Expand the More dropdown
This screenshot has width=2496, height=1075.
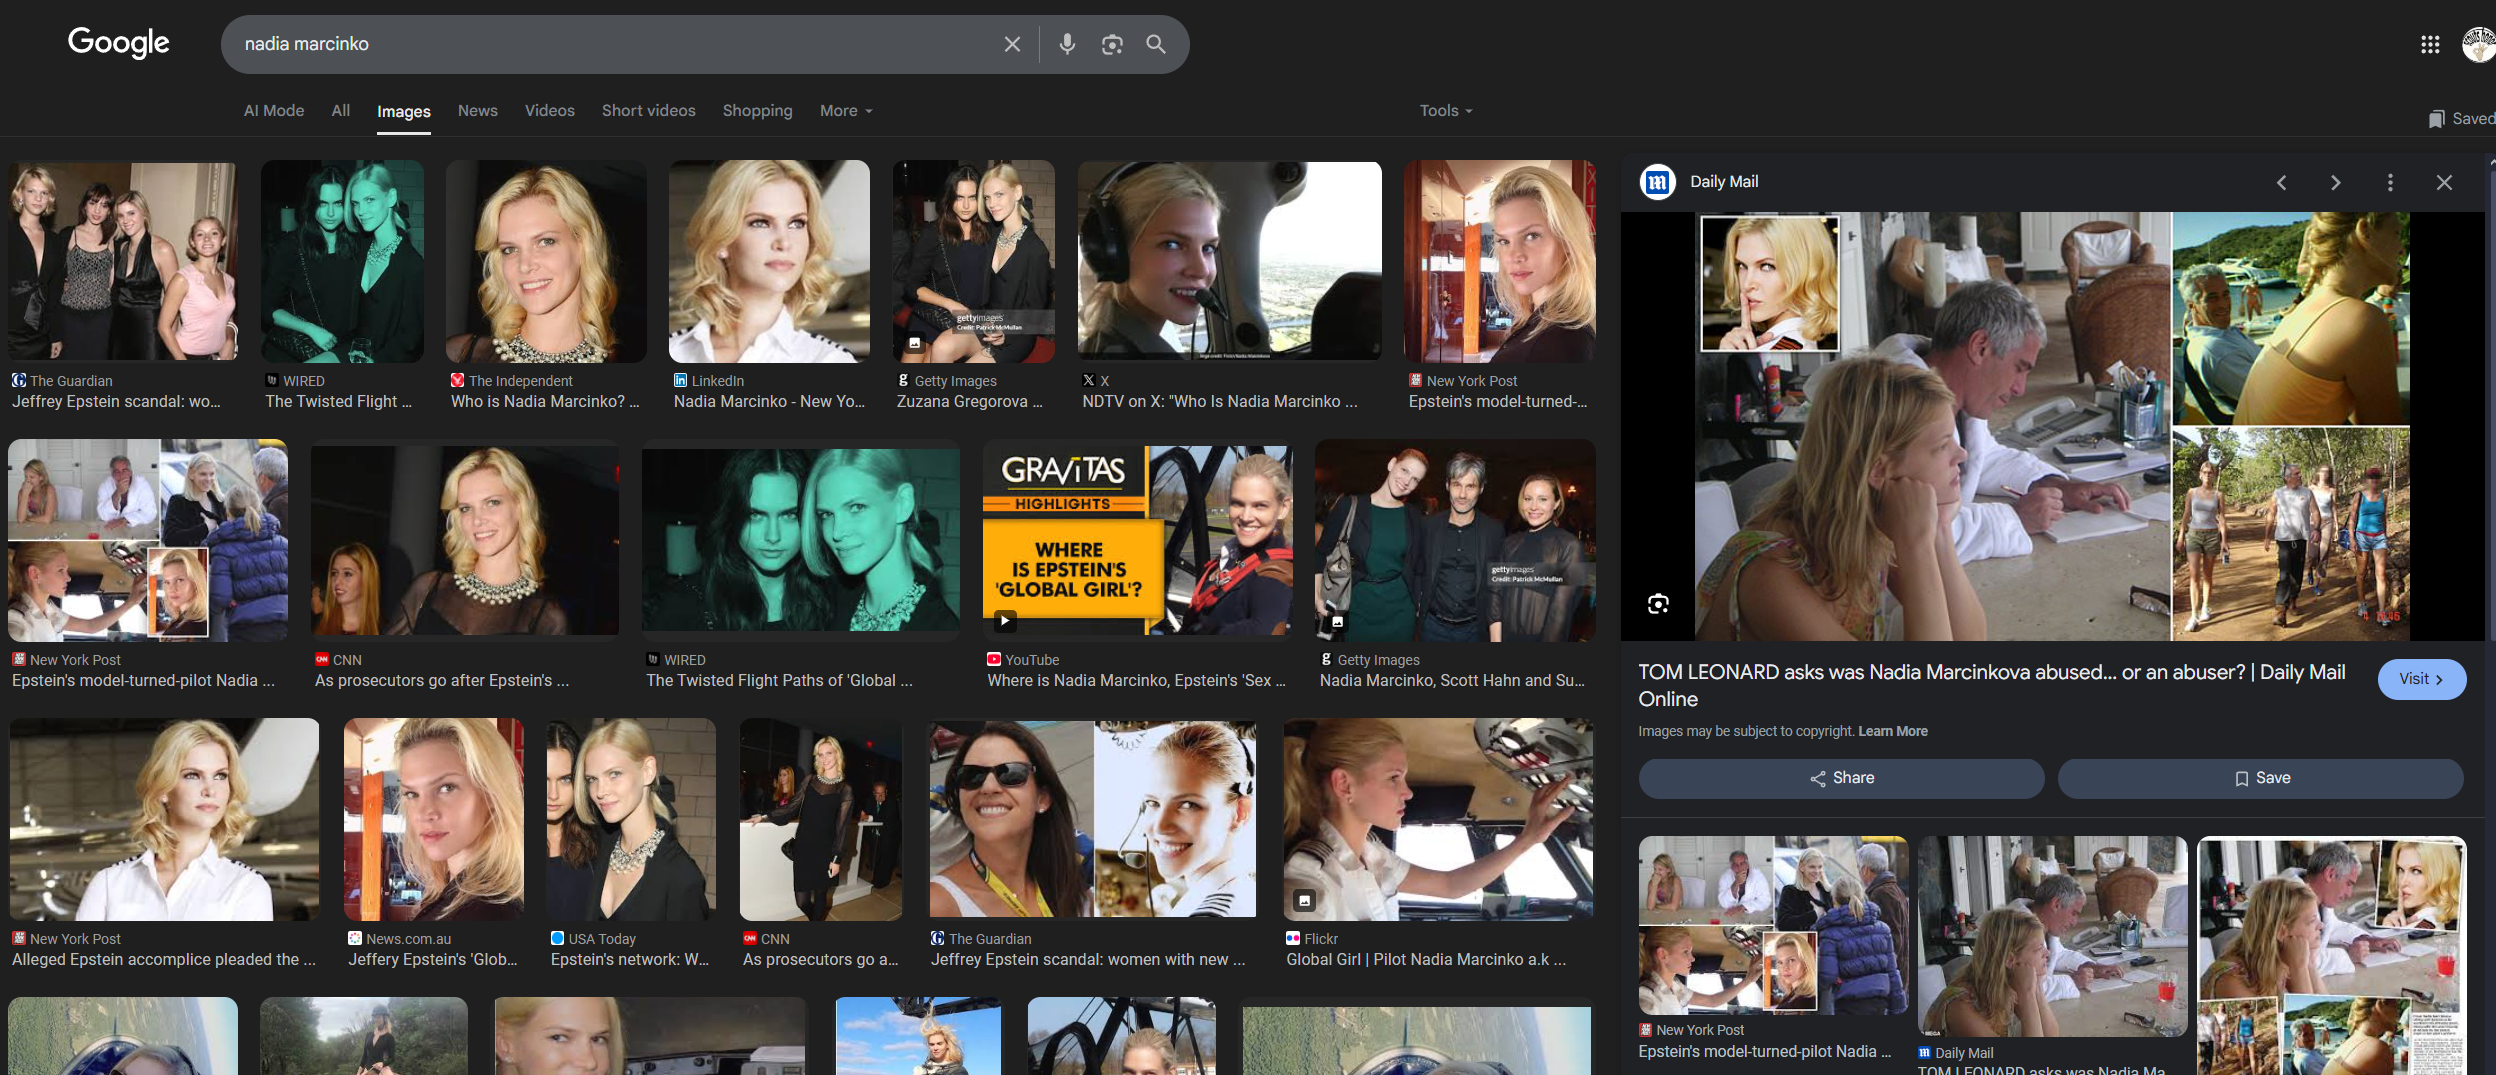pos(846,111)
